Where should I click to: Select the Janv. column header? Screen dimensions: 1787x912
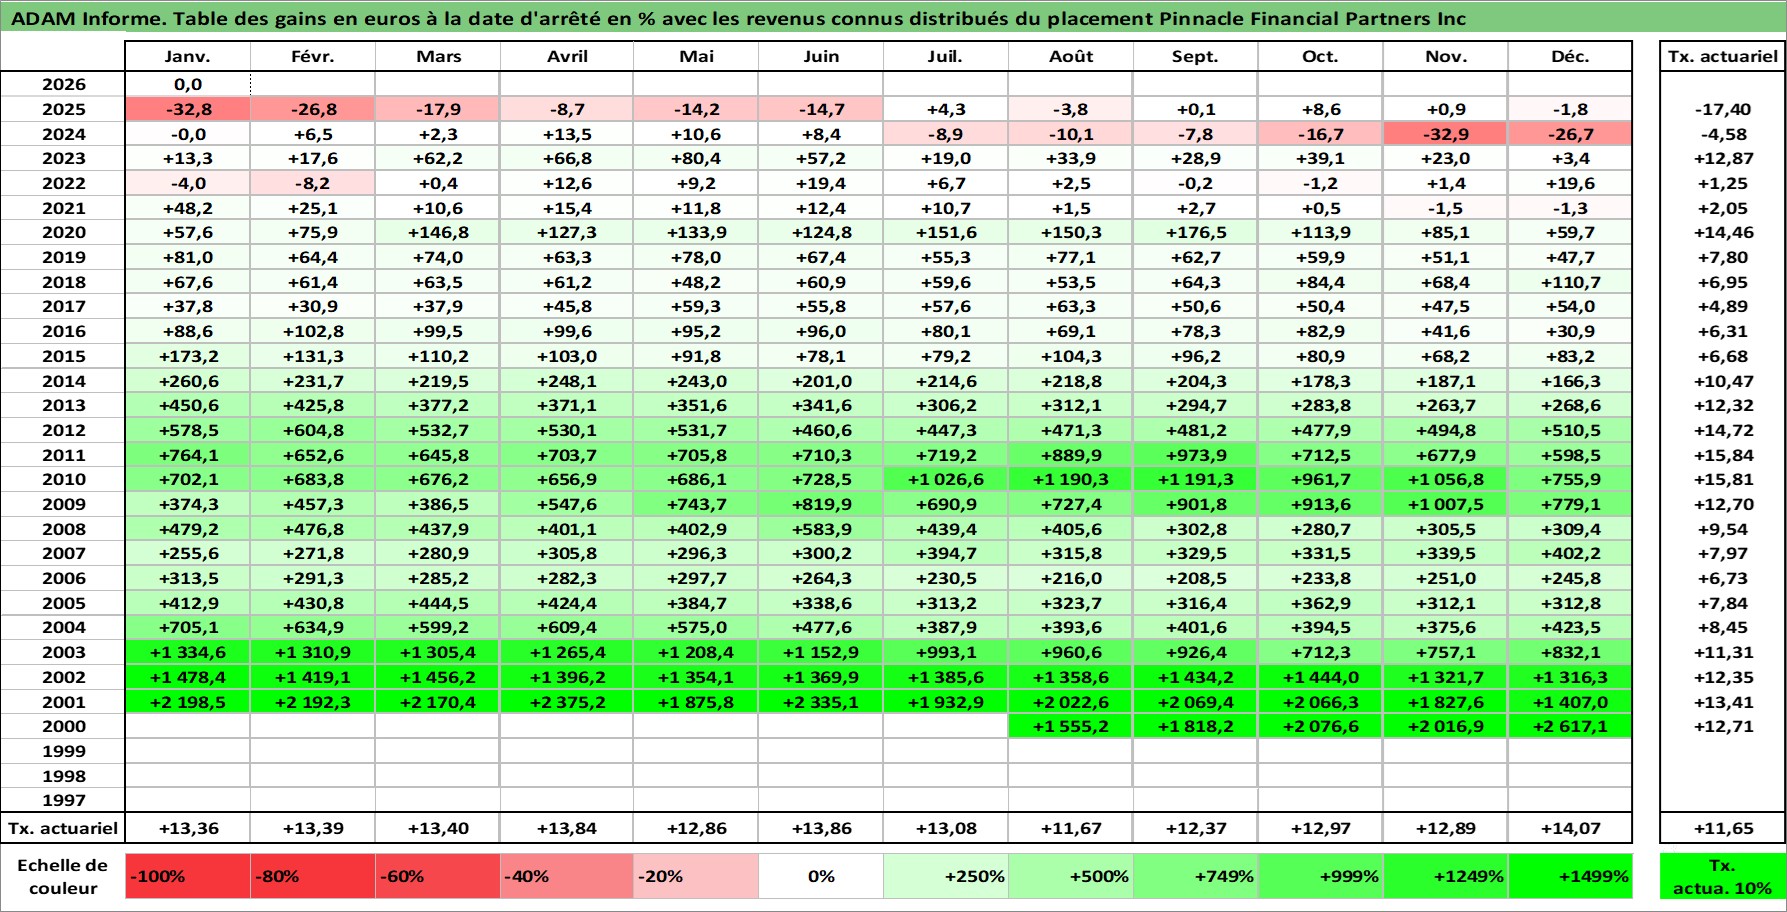point(188,56)
